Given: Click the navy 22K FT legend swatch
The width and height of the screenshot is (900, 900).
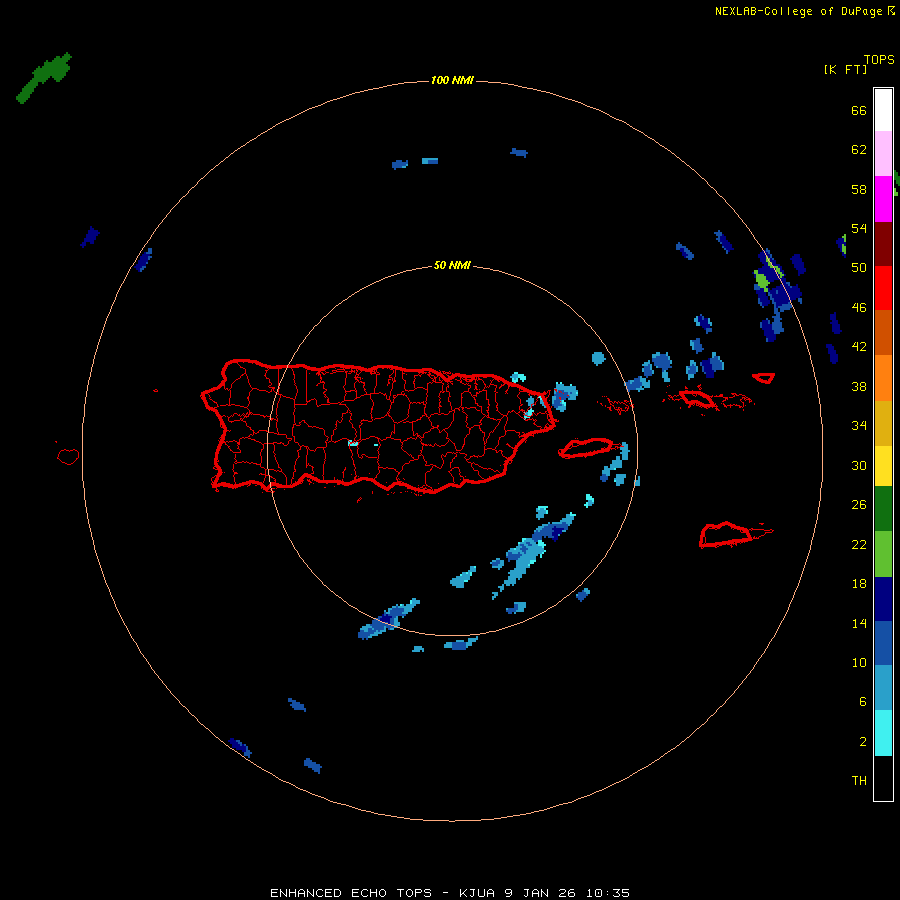Looking at the screenshot, I should pos(883,599).
